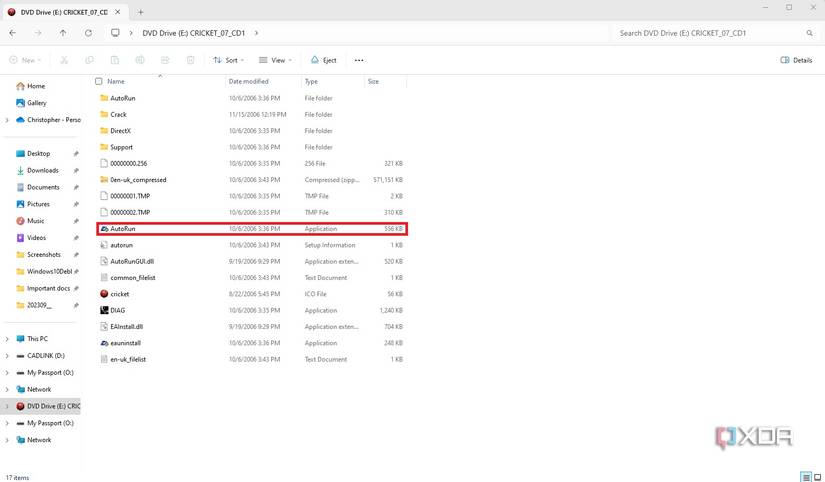Toggle the Details pane button
The width and height of the screenshot is (825, 482).
coord(796,60)
